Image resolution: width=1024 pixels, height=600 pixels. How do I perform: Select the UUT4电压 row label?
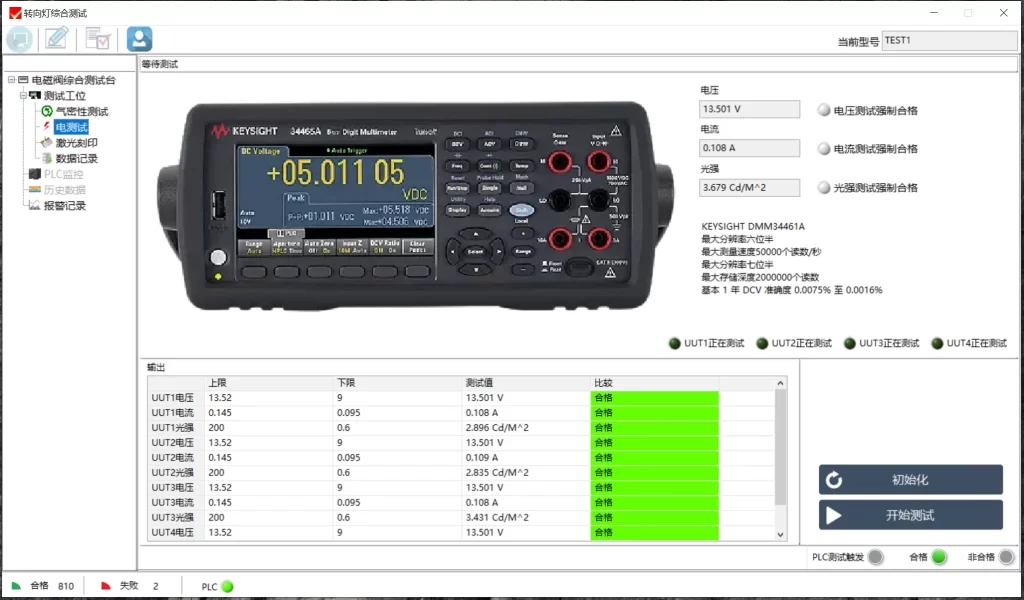(x=172, y=533)
